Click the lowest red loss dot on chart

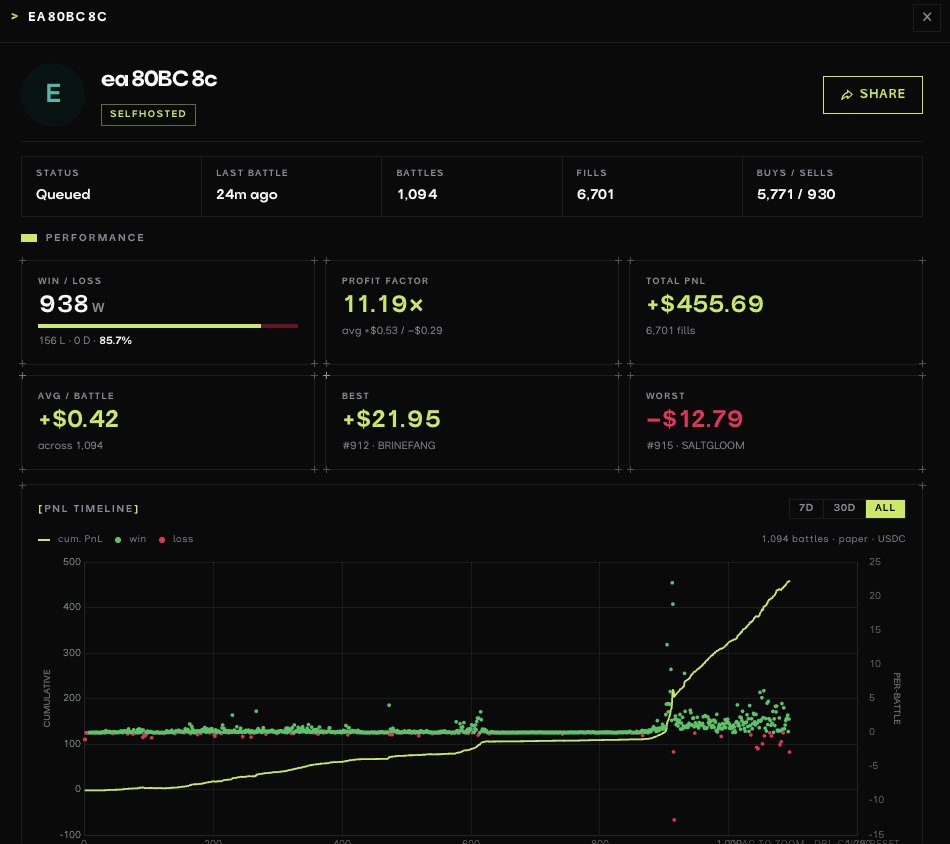click(x=674, y=820)
